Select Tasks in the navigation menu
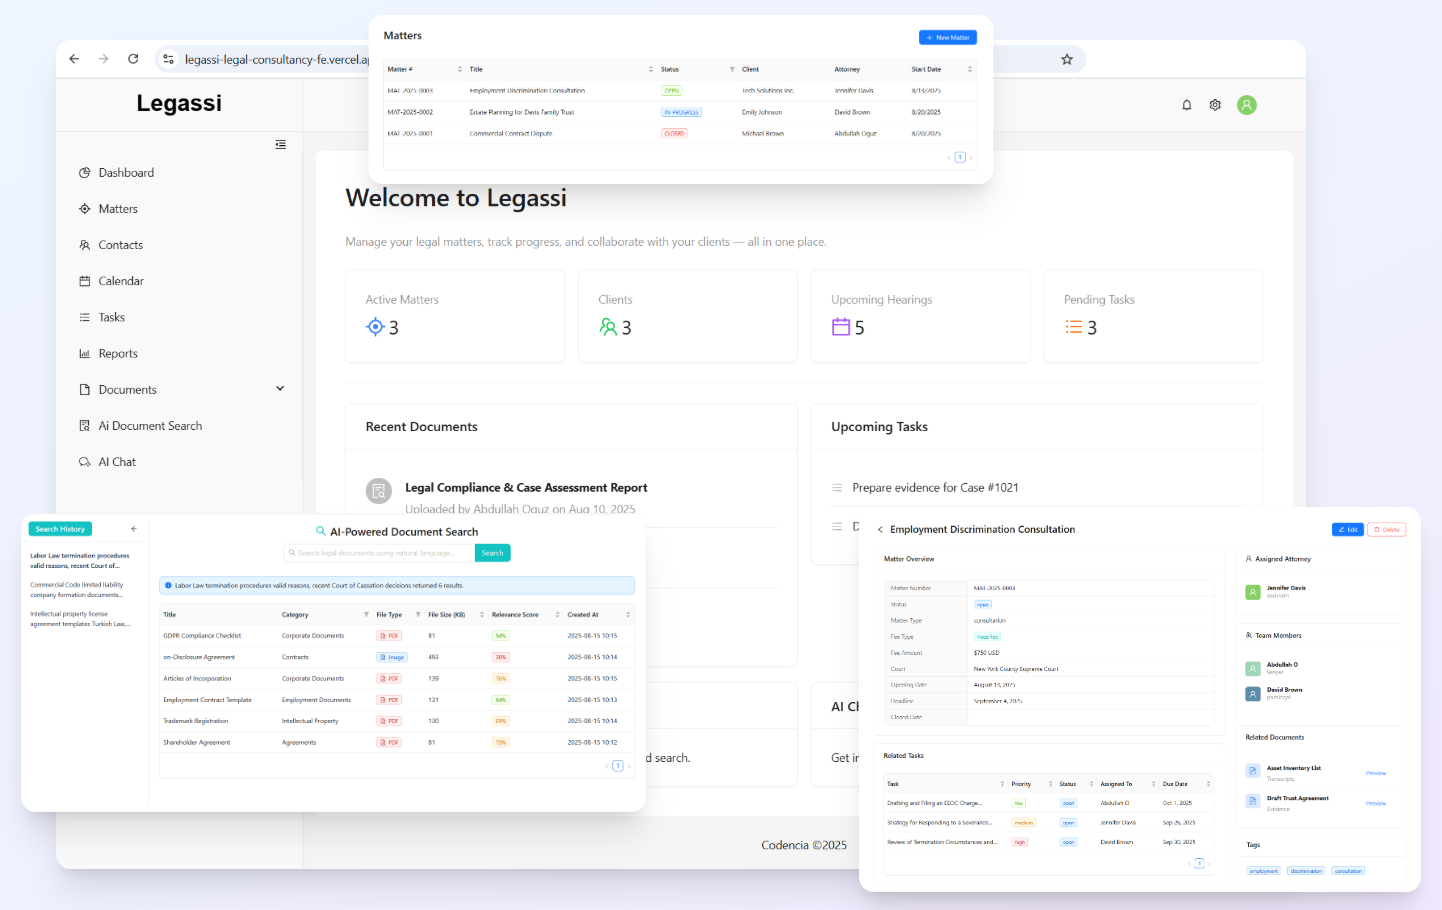Image resolution: width=1442 pixels, height=910 pixels. (110, 317)
